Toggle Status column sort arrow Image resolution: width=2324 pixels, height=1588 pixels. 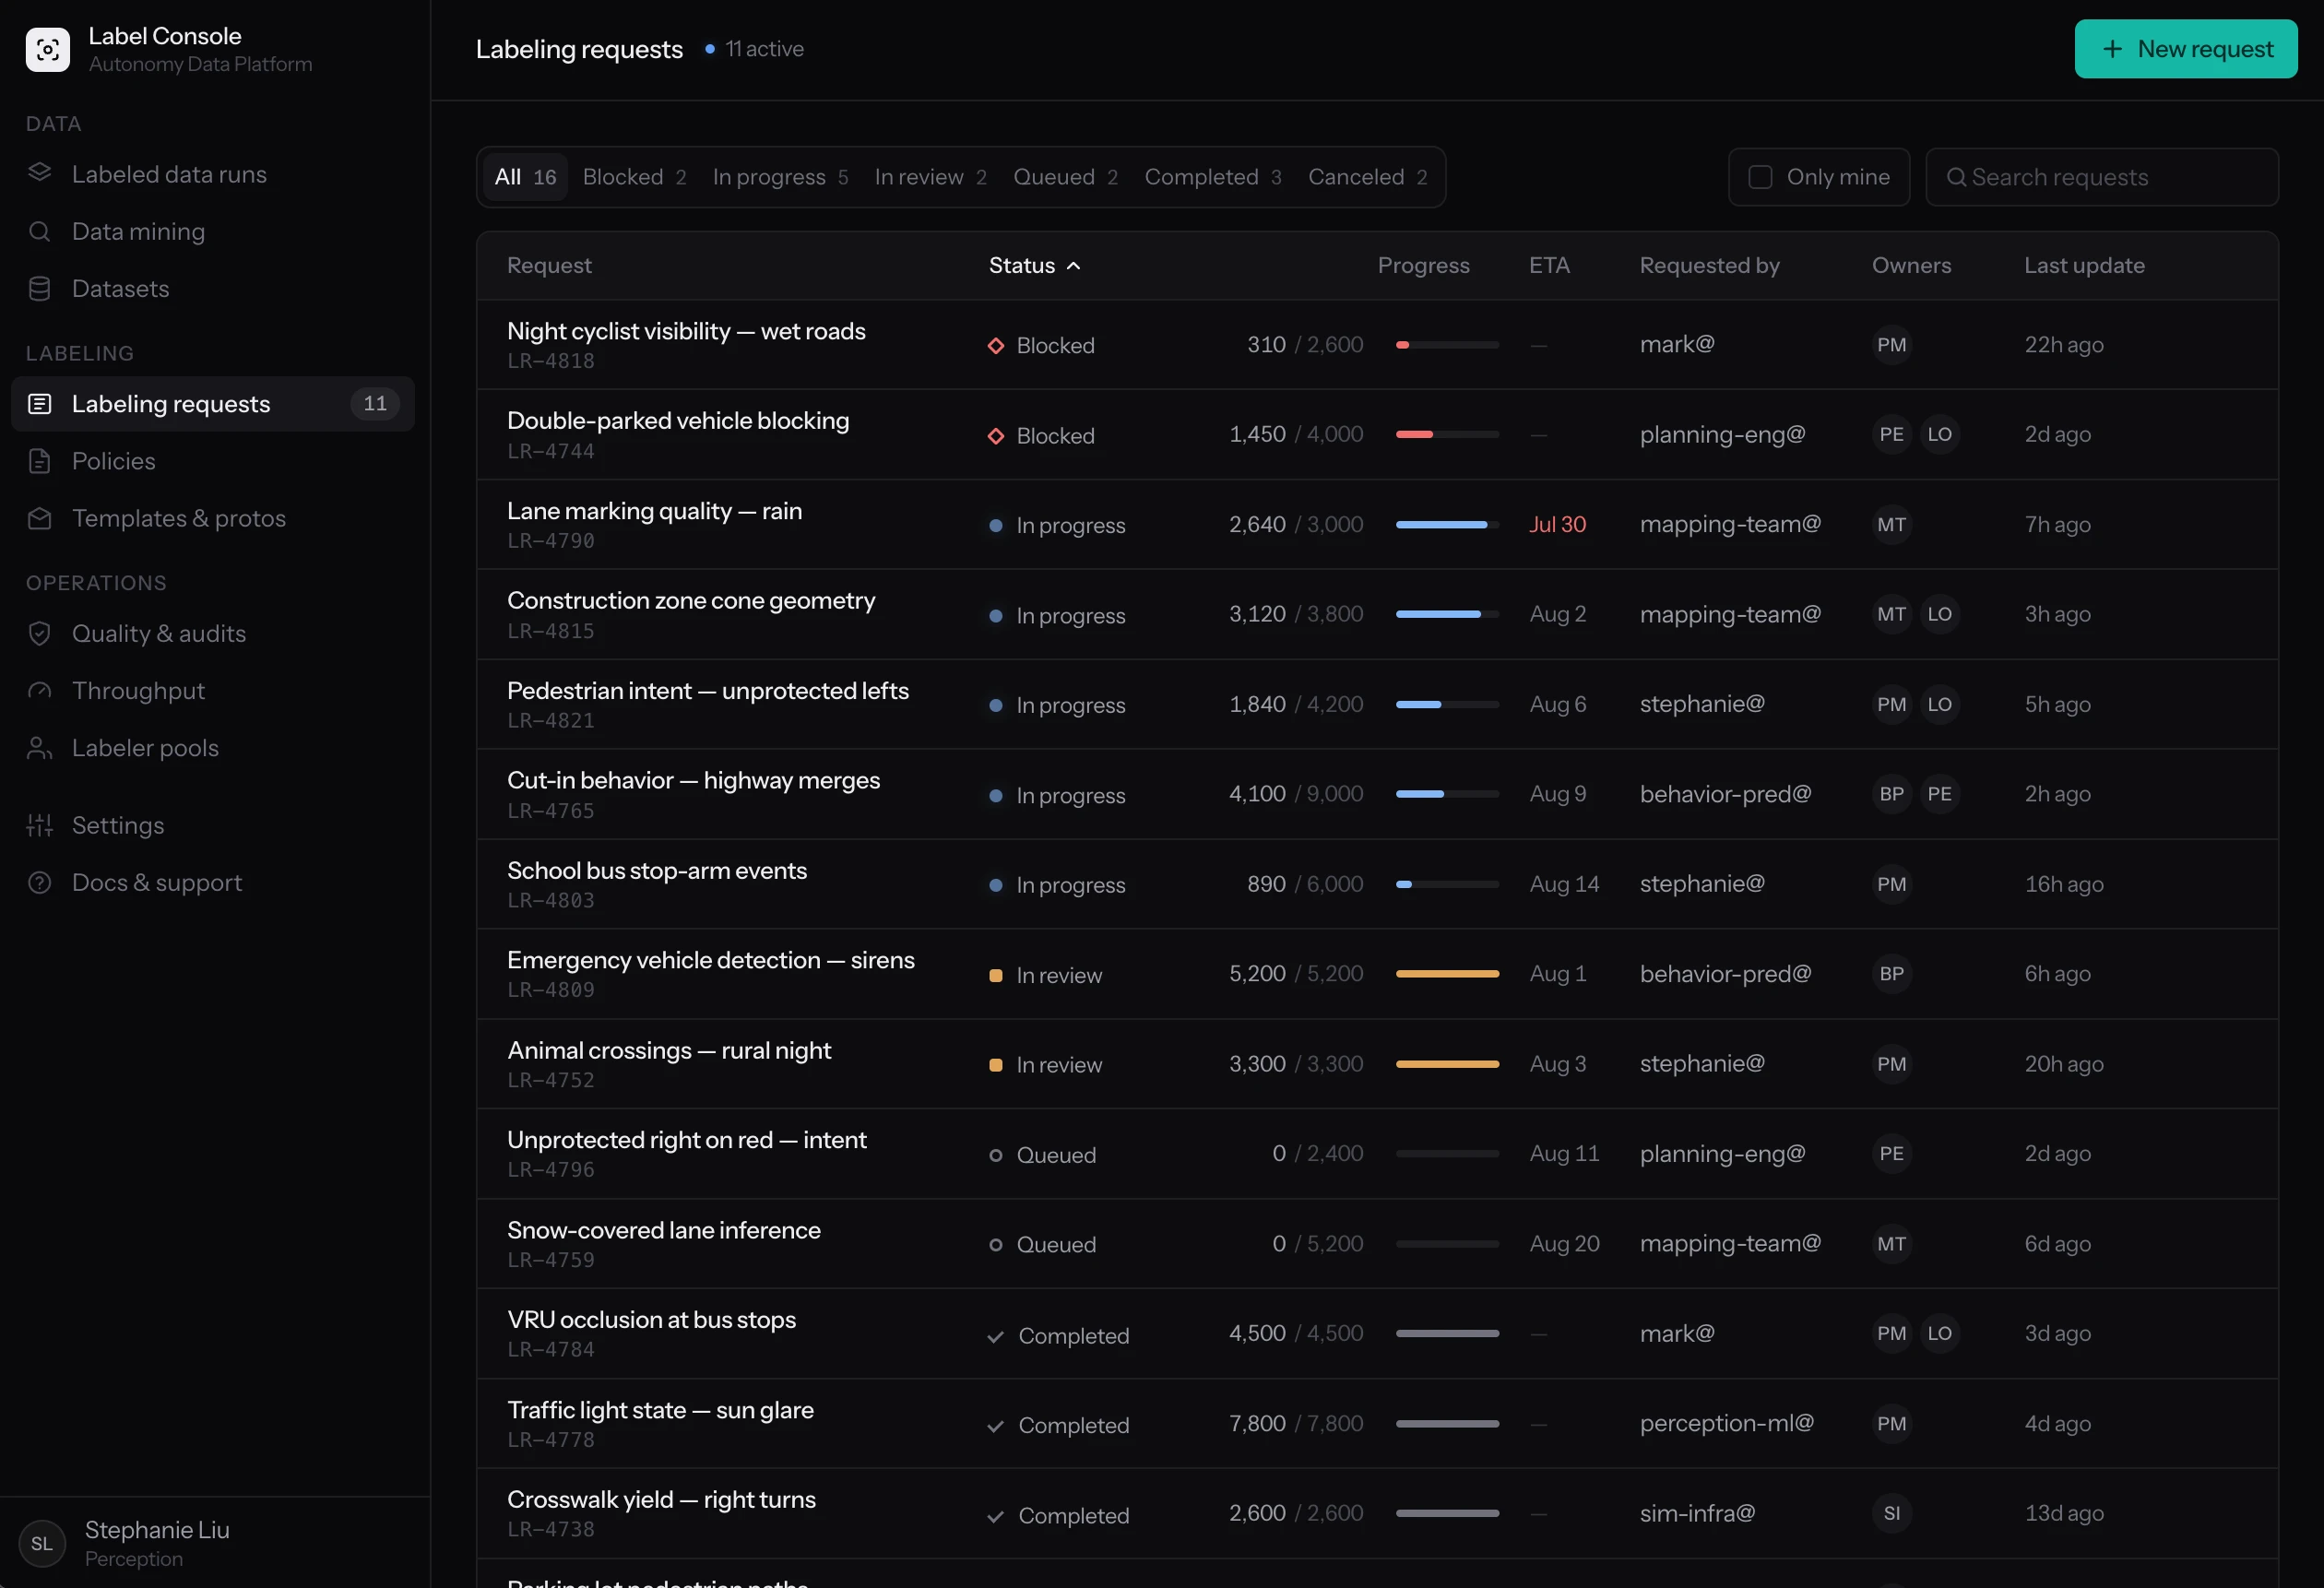pos(1073,266)
